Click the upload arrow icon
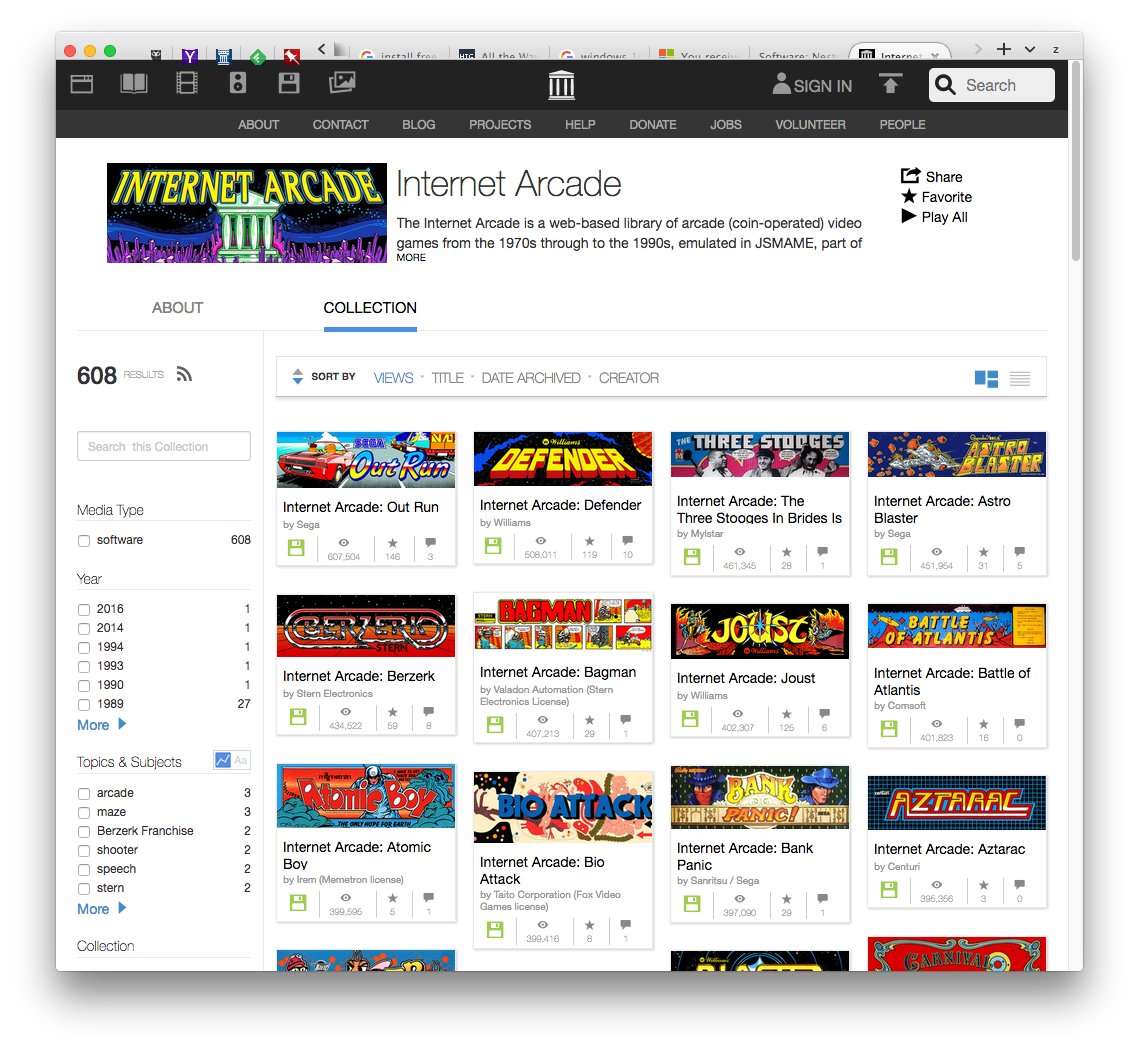 891,84
